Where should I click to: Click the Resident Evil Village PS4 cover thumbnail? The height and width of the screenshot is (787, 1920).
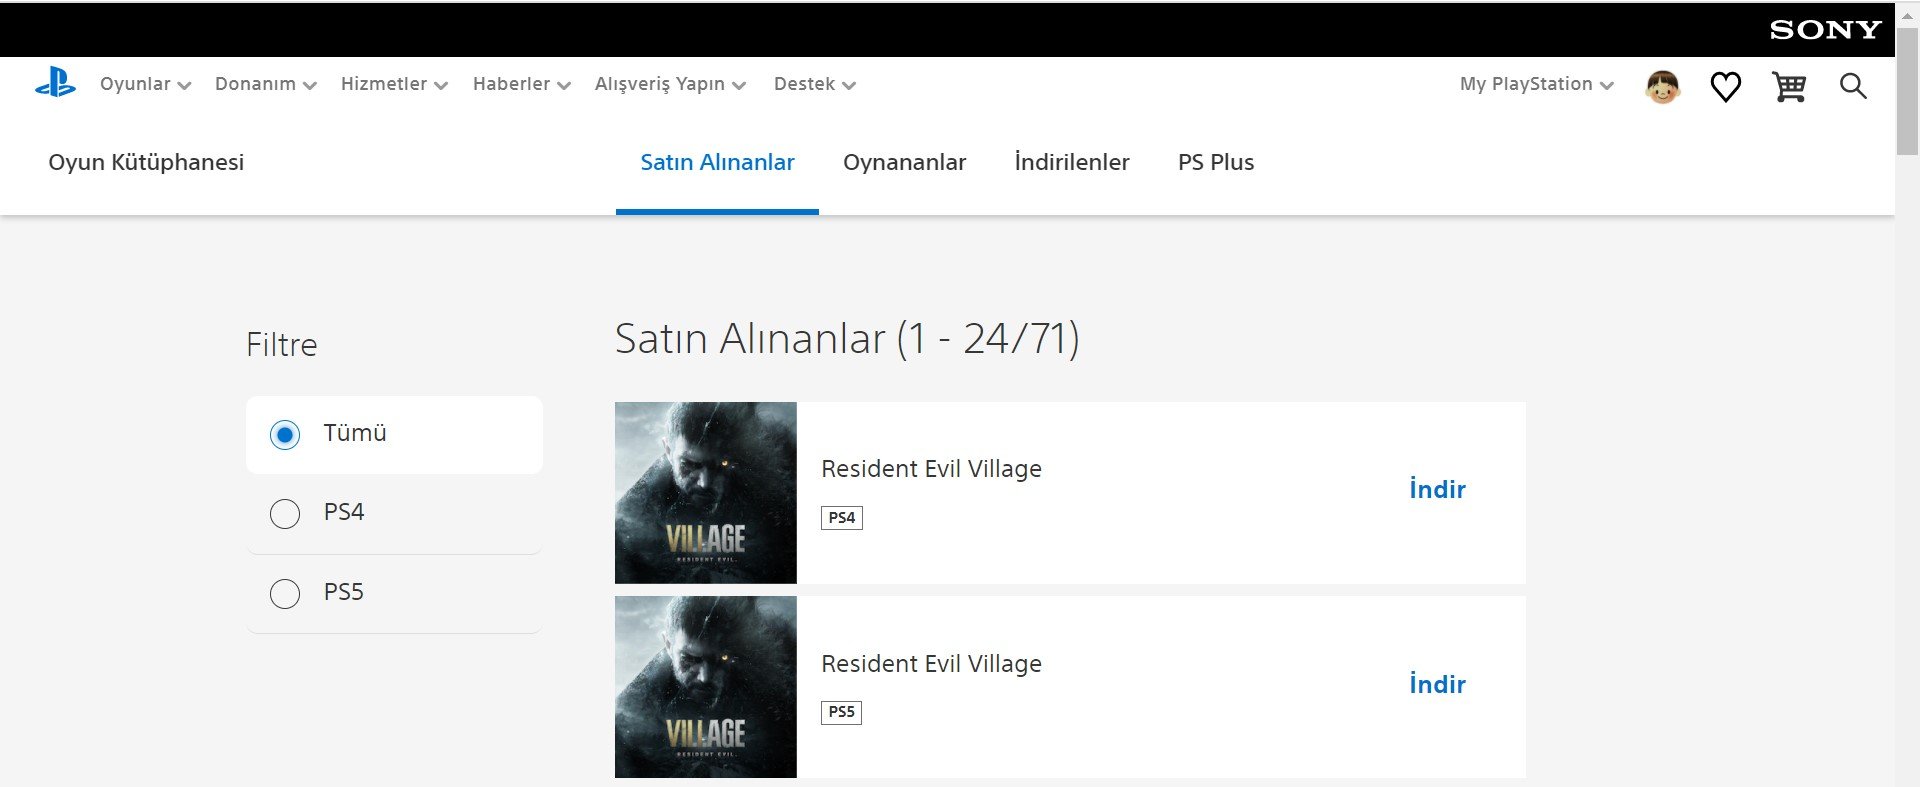coord(706,493)
